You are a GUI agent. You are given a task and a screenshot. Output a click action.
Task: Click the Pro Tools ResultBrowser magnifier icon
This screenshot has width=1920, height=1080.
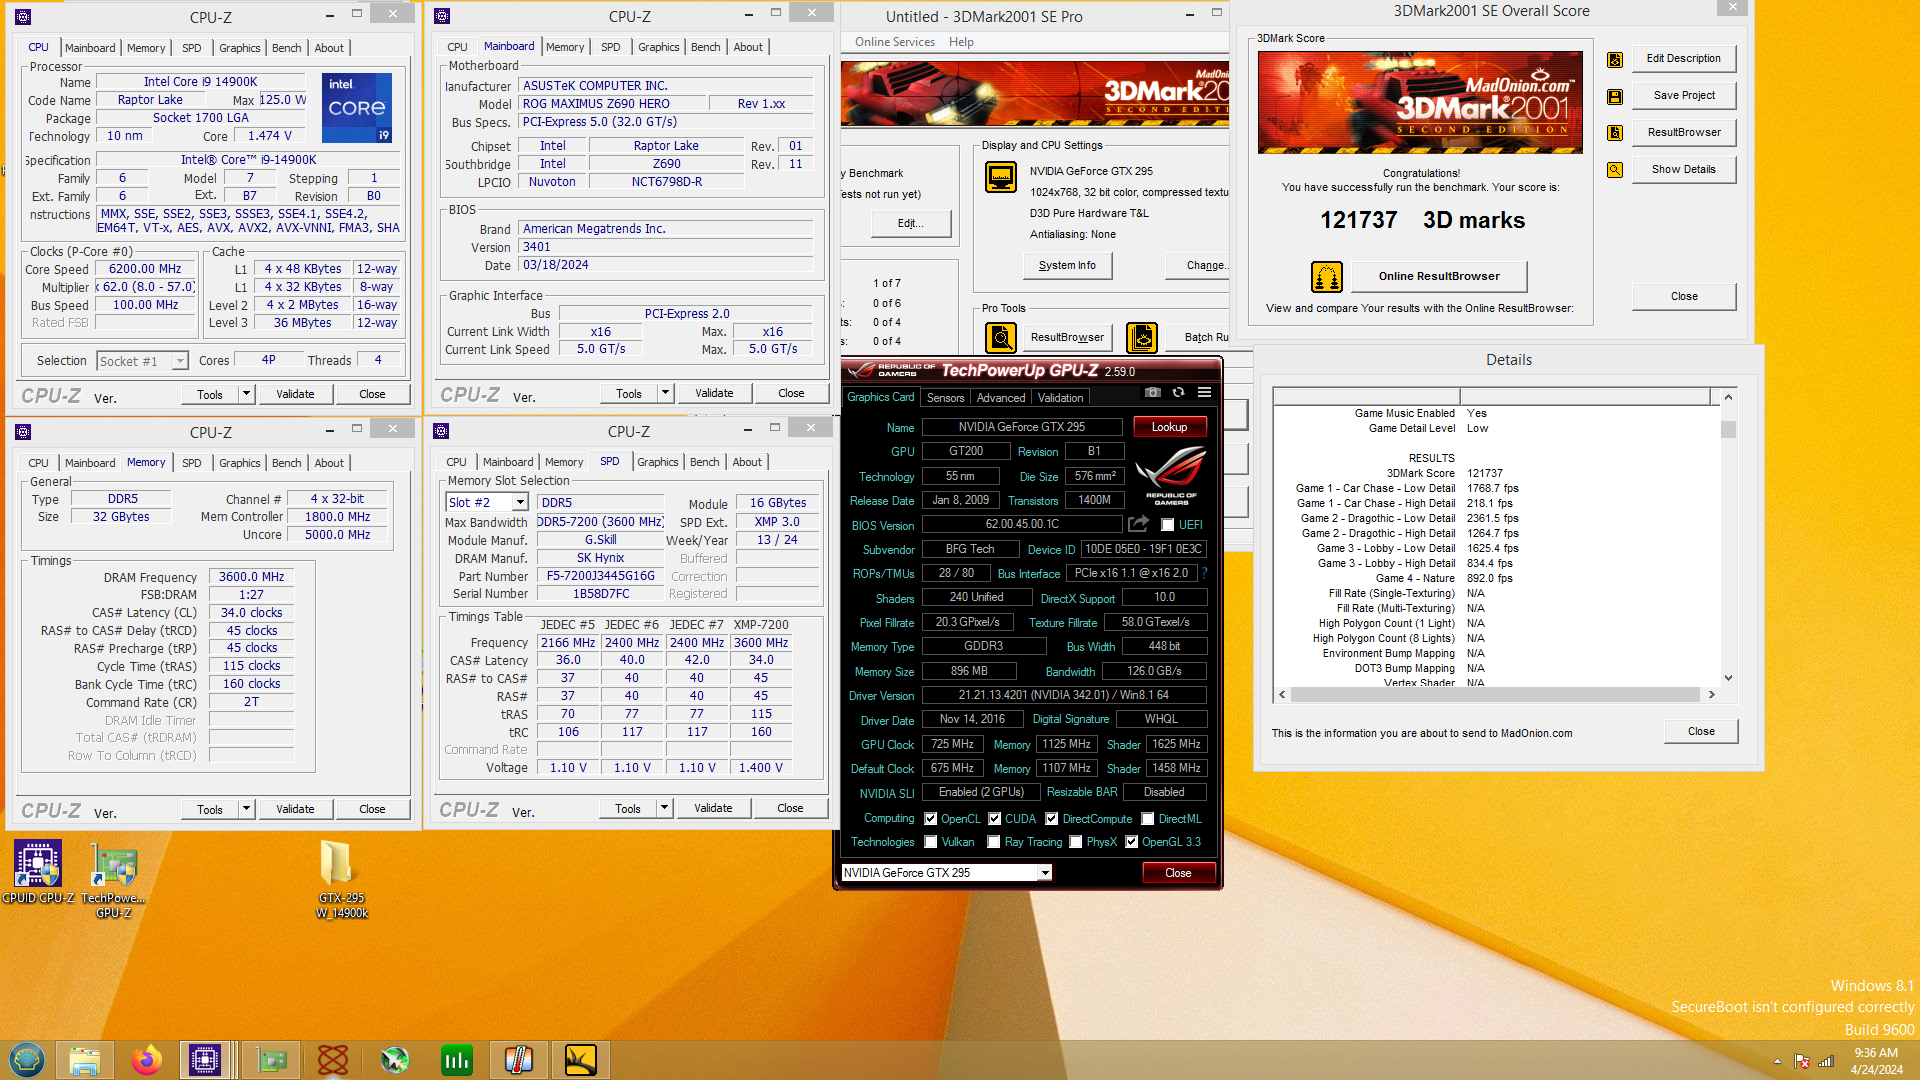coord(1001,338)
